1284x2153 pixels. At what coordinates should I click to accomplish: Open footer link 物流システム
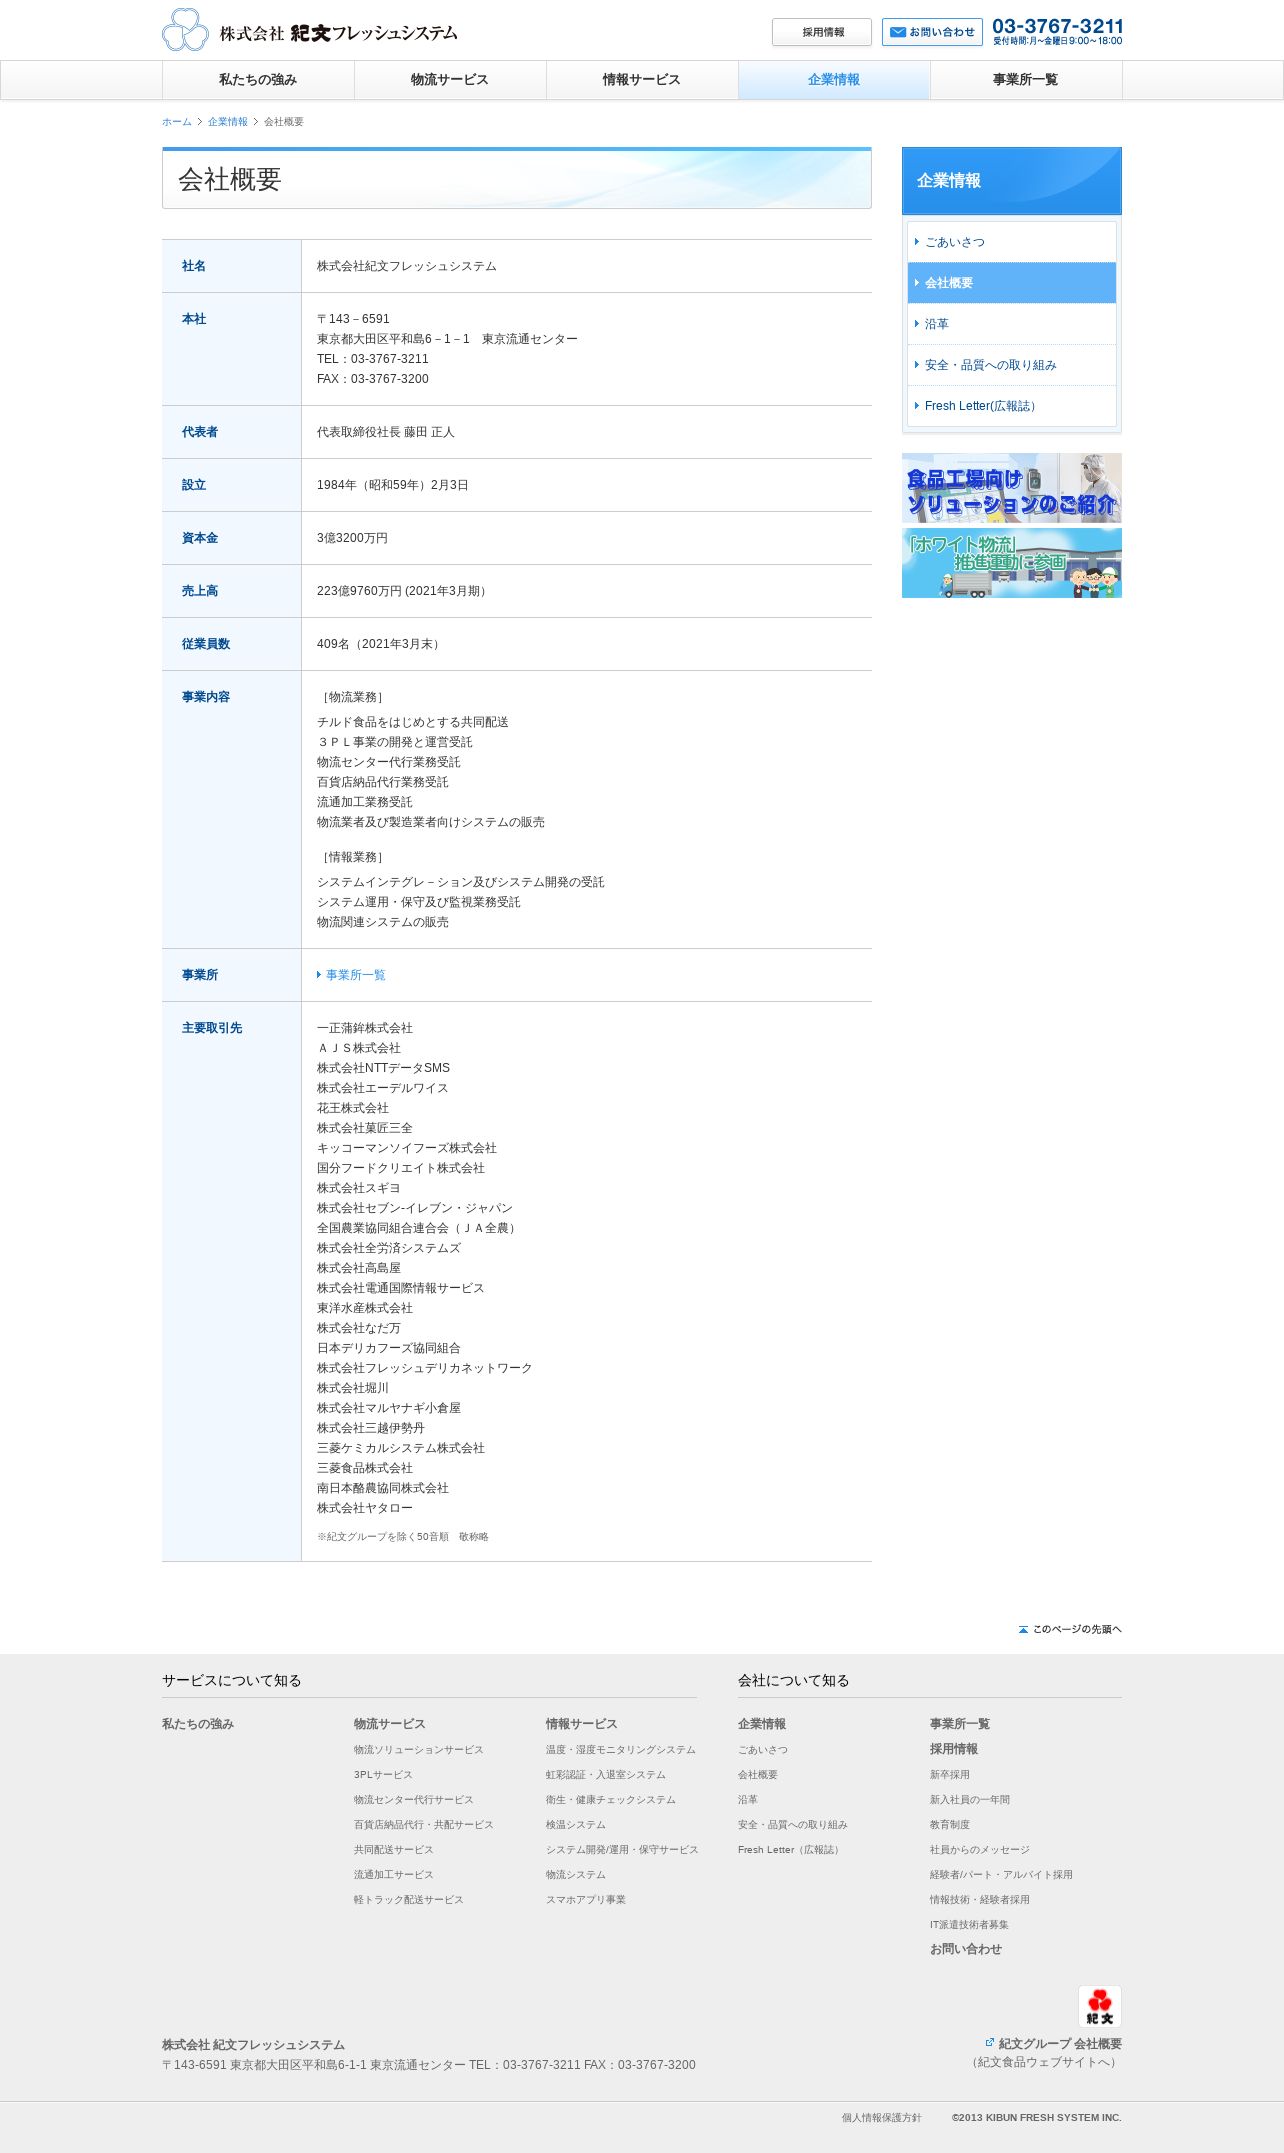point(575,1875)
